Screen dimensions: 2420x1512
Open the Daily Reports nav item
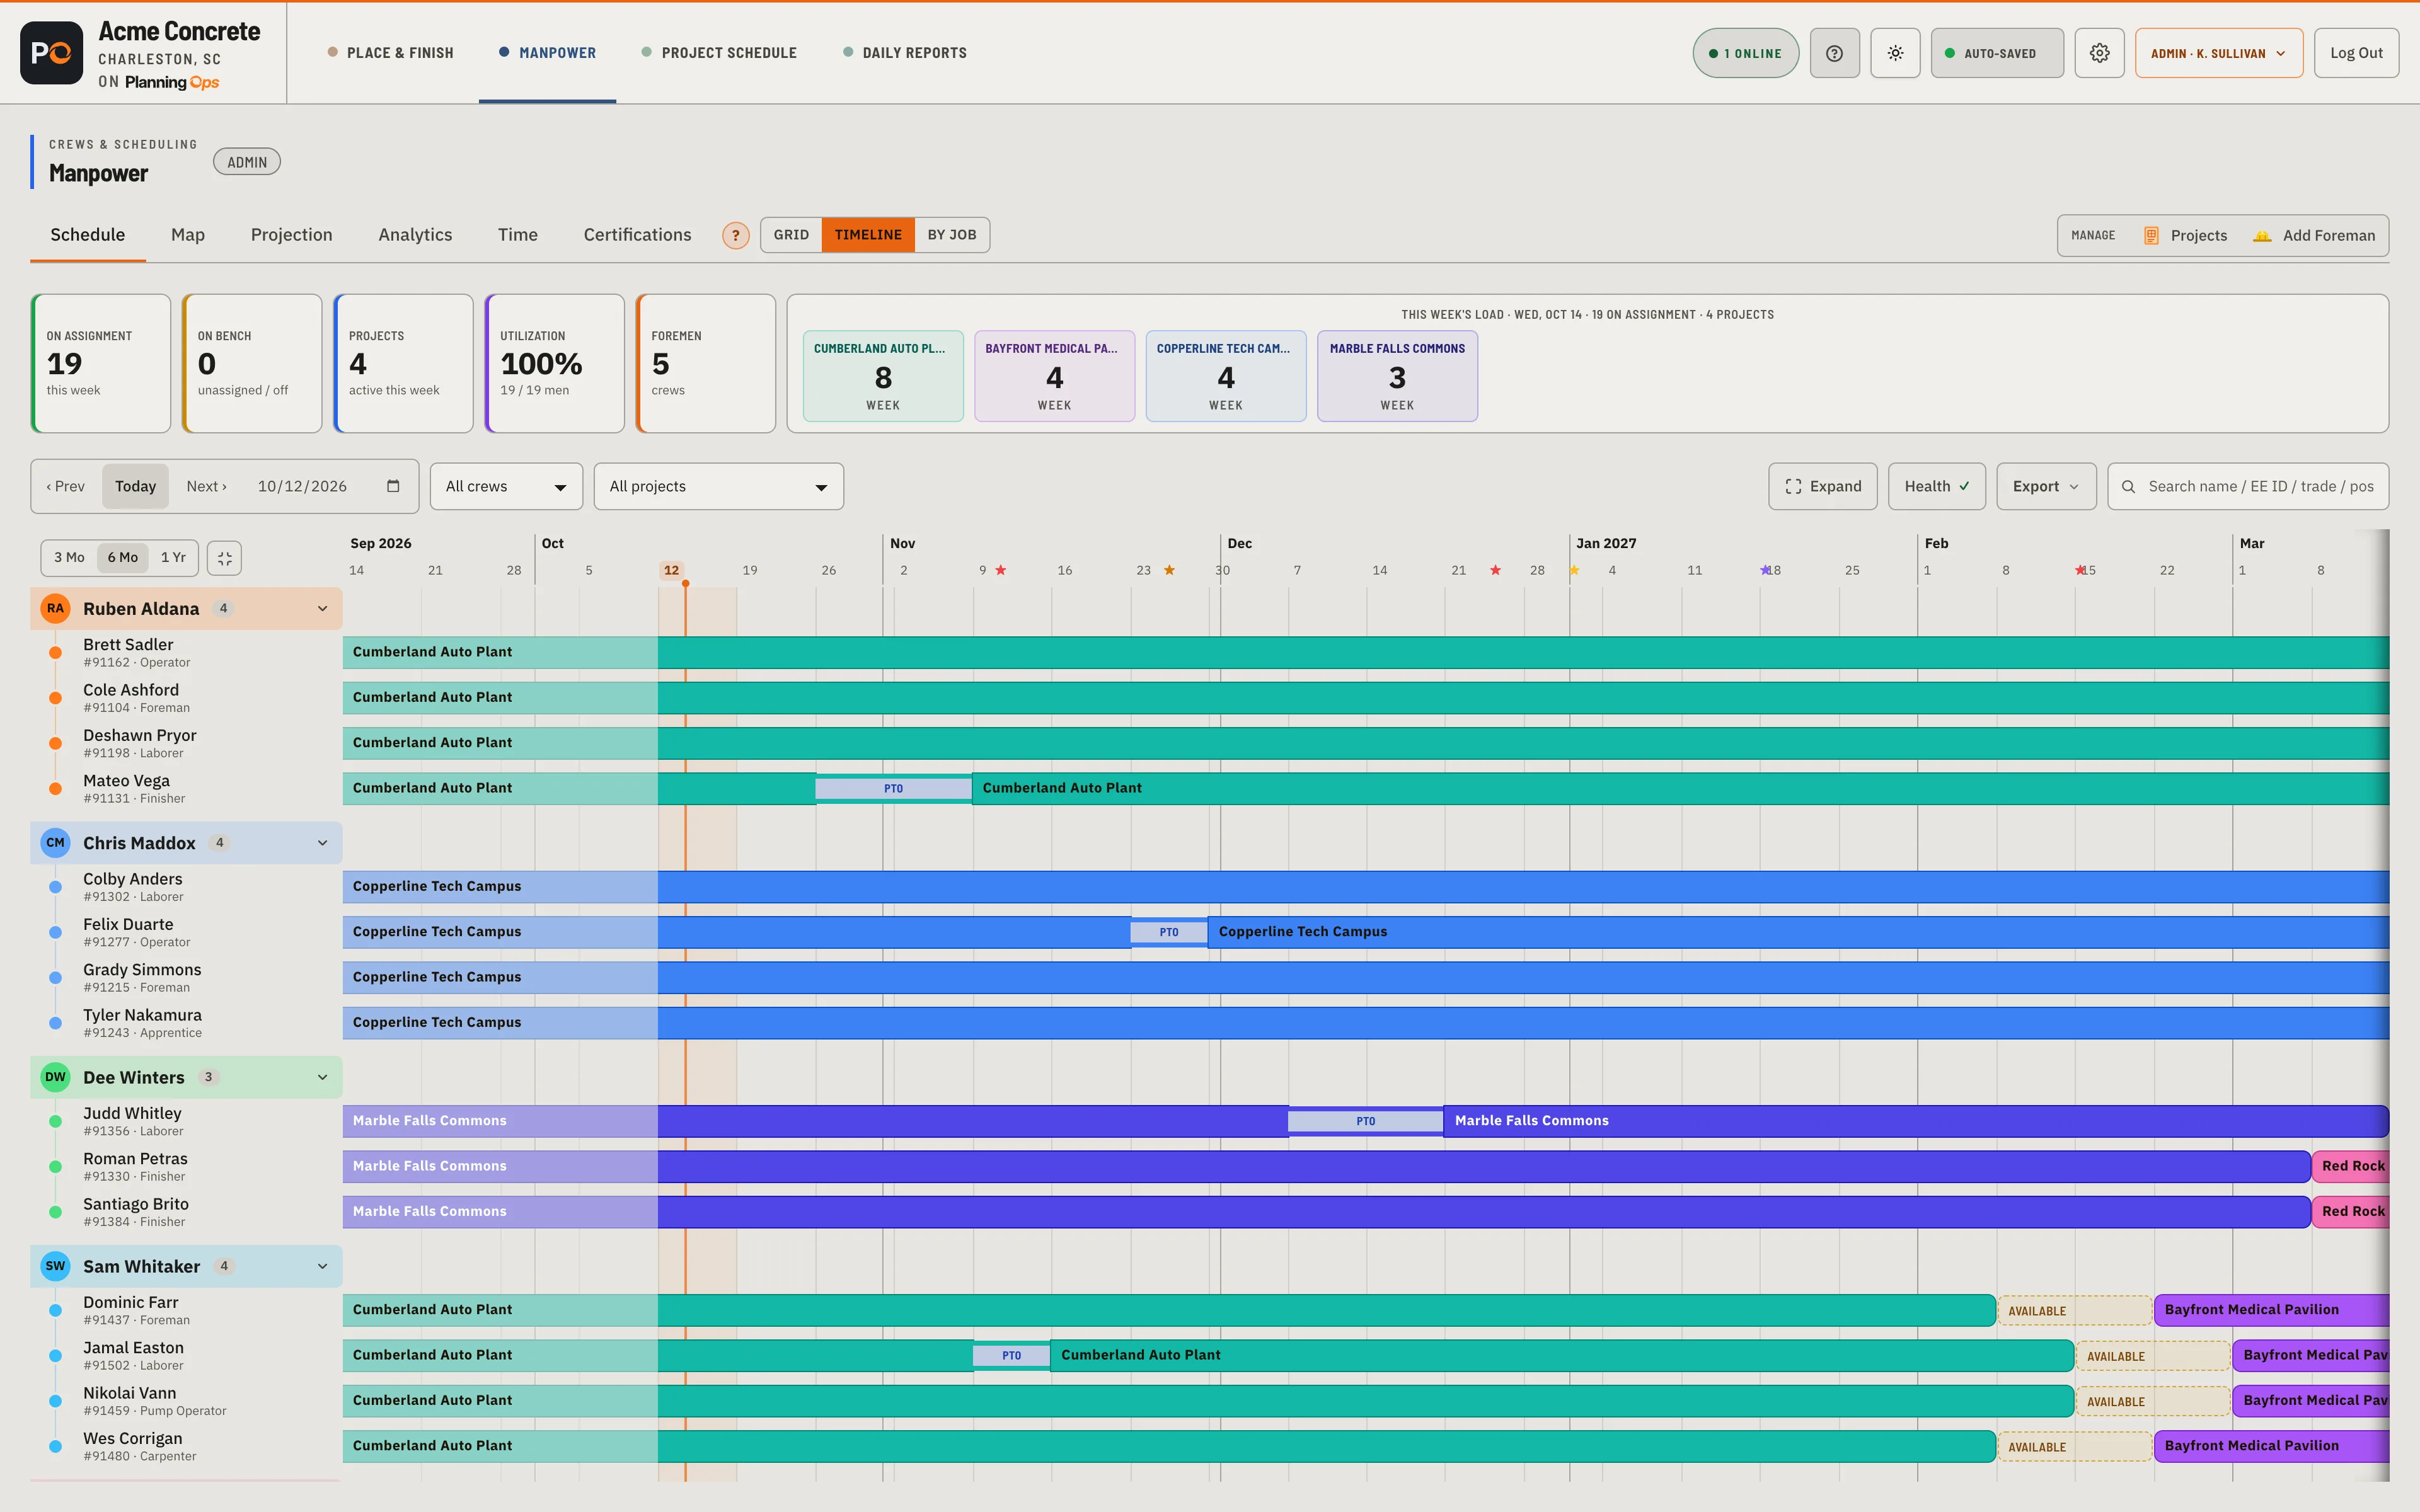(904, 53)
